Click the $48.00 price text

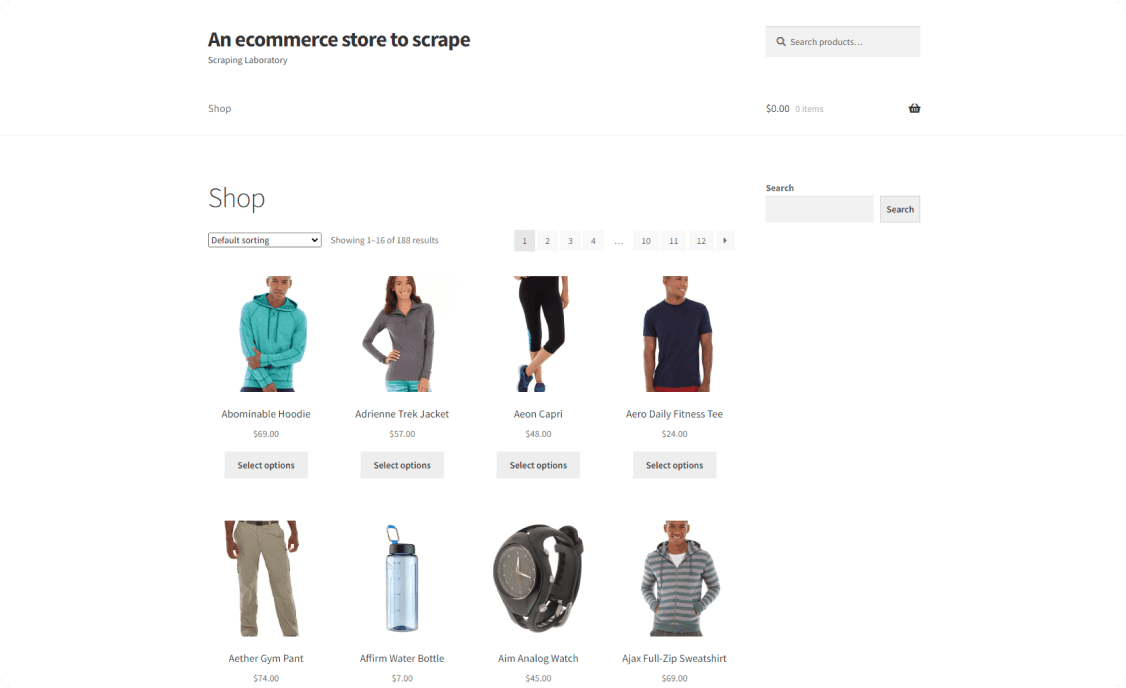[x=538, y=434]
